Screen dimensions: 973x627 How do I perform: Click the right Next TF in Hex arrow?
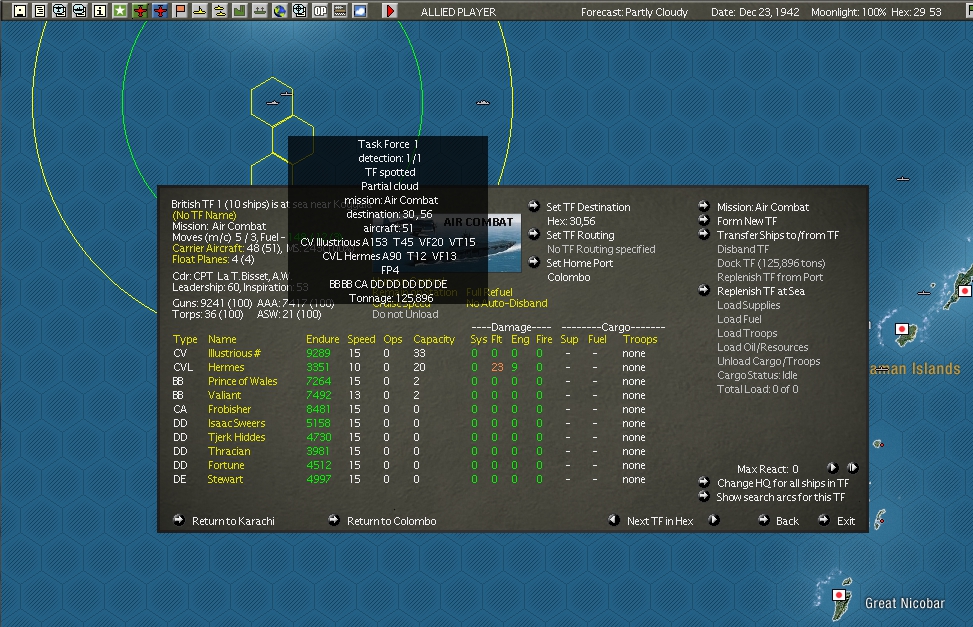(x=714, y=521)
